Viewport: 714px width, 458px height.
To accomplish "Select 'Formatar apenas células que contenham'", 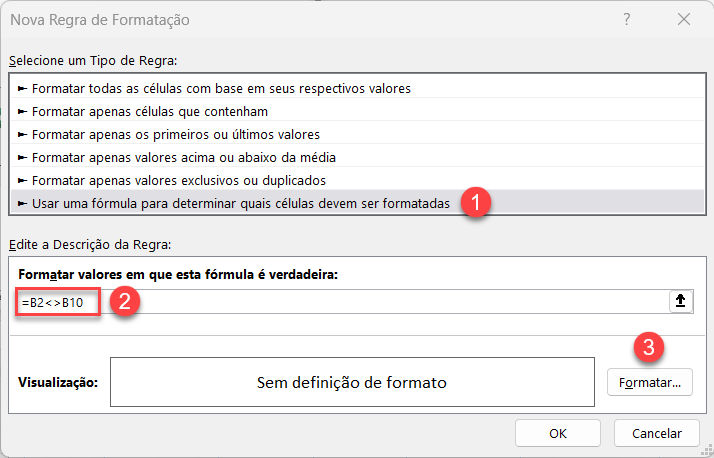I will 357,112.
